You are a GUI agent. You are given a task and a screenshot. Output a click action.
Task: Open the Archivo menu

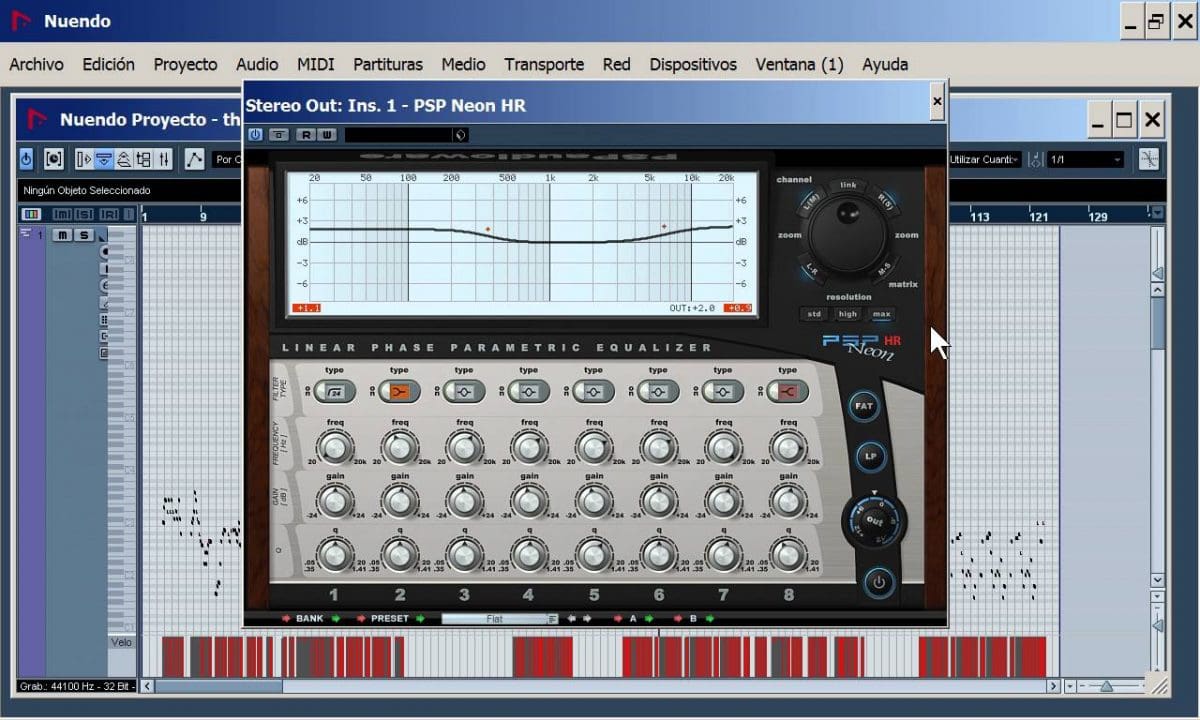(36, 64)
